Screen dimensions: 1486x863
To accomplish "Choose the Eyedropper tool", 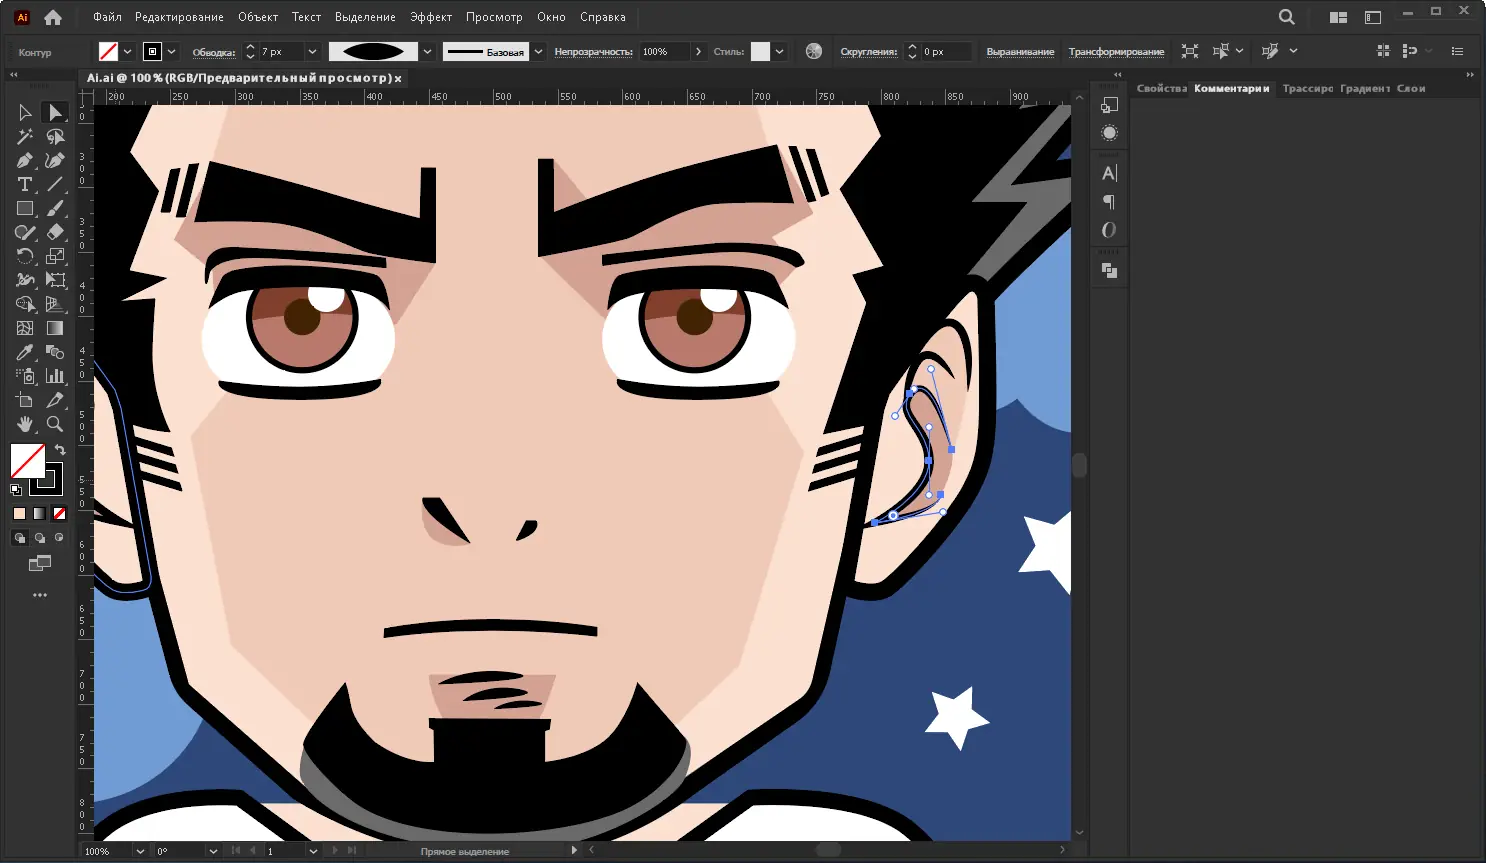I will point(25,352).
